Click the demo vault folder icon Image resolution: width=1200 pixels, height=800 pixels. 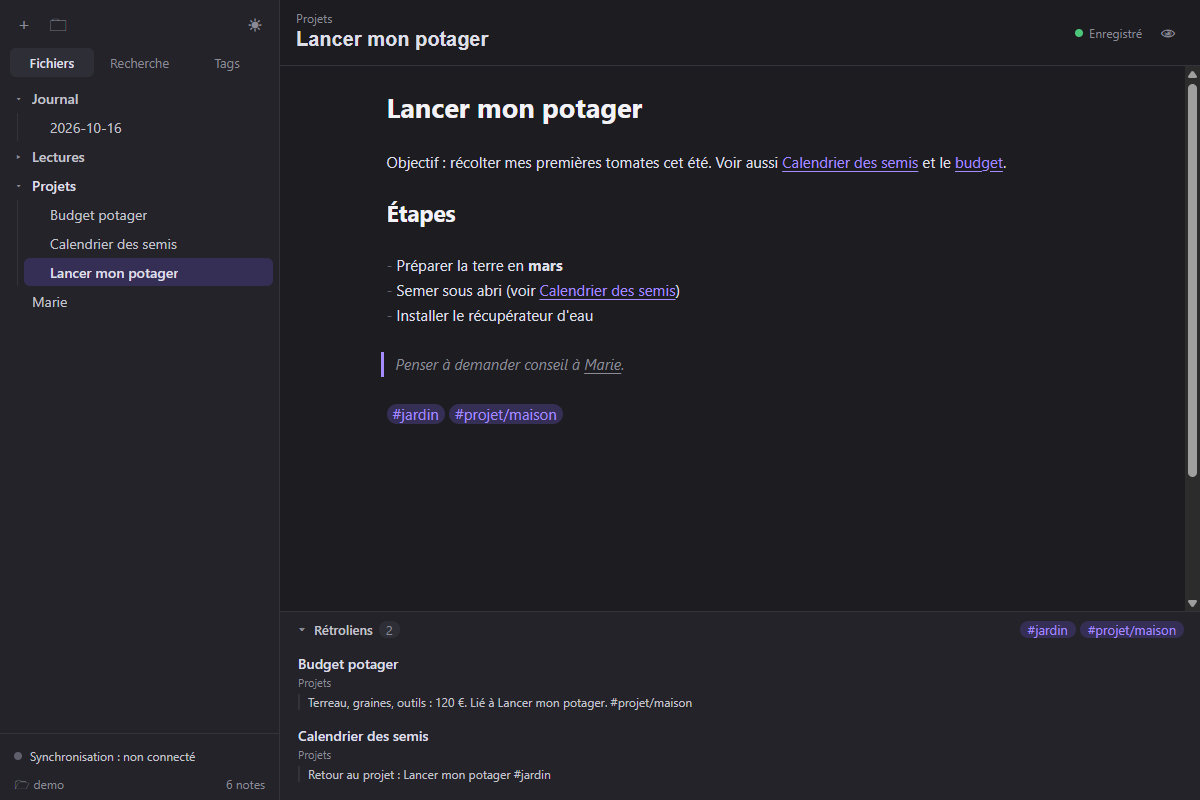(x=21, y=785)
